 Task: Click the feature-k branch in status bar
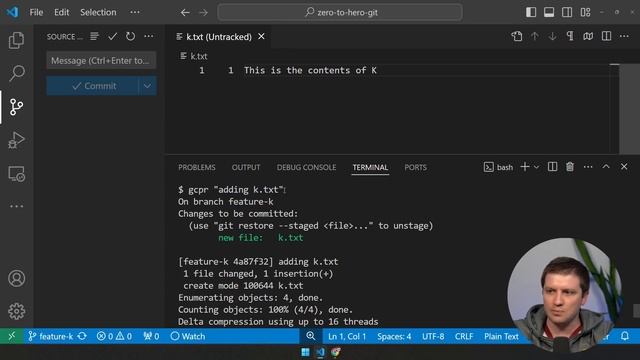pyautogui.click(x=51, y=336)
